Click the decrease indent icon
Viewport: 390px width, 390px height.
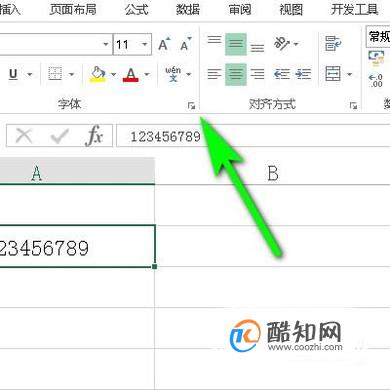(x=282, y=74)
